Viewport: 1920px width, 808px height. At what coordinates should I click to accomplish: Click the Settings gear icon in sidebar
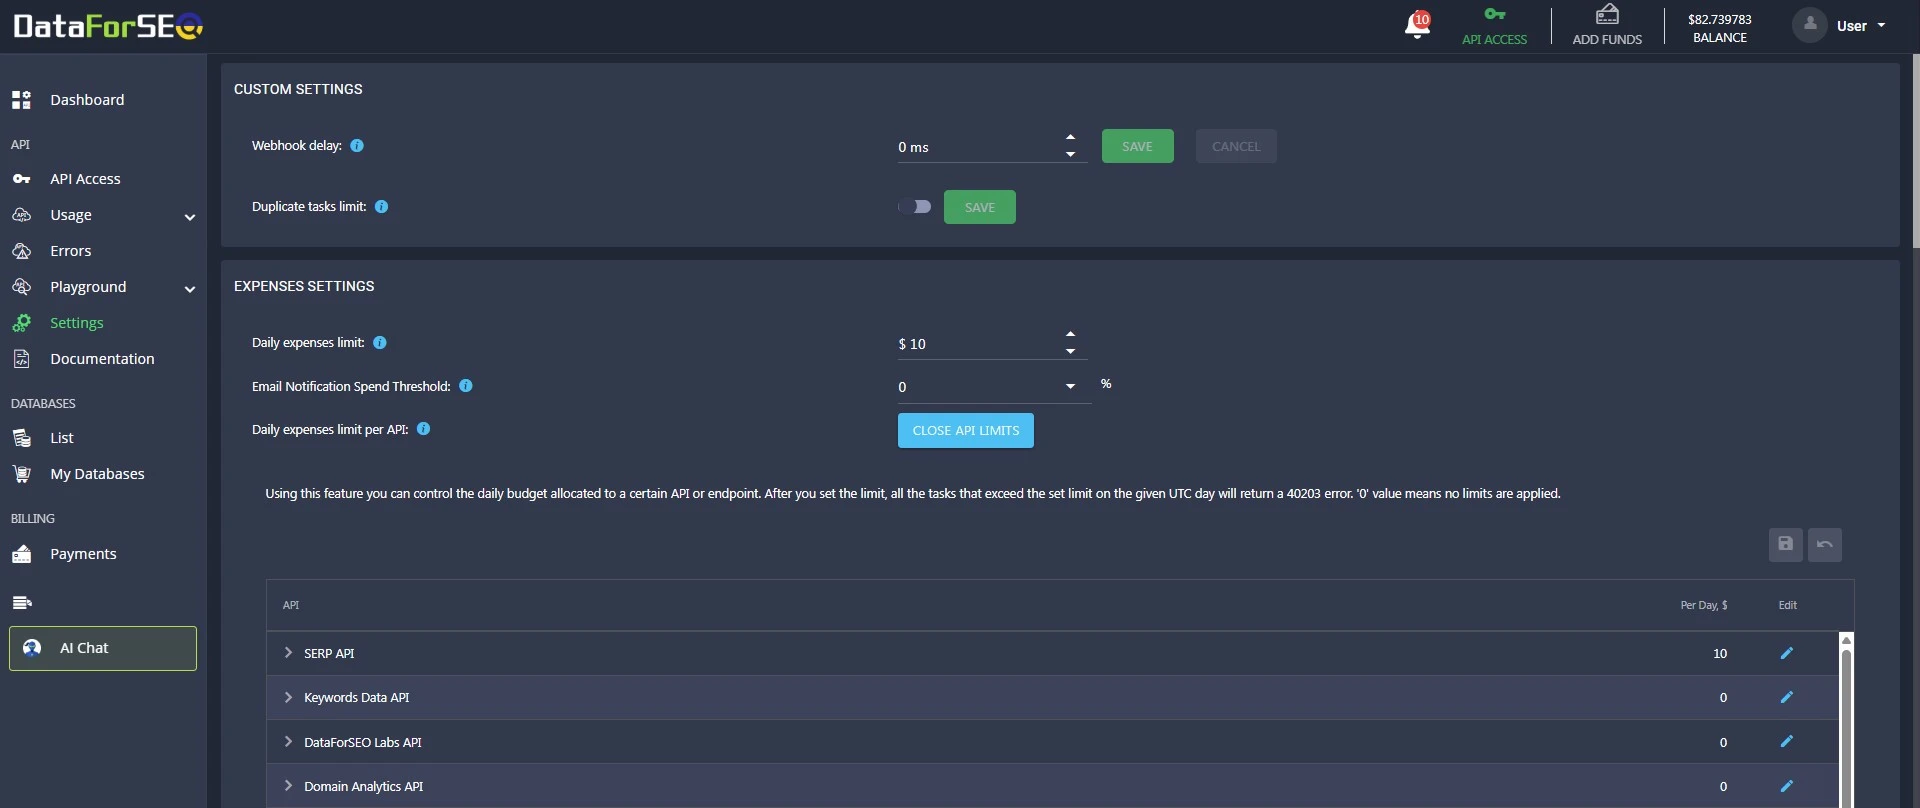[21, 323]
